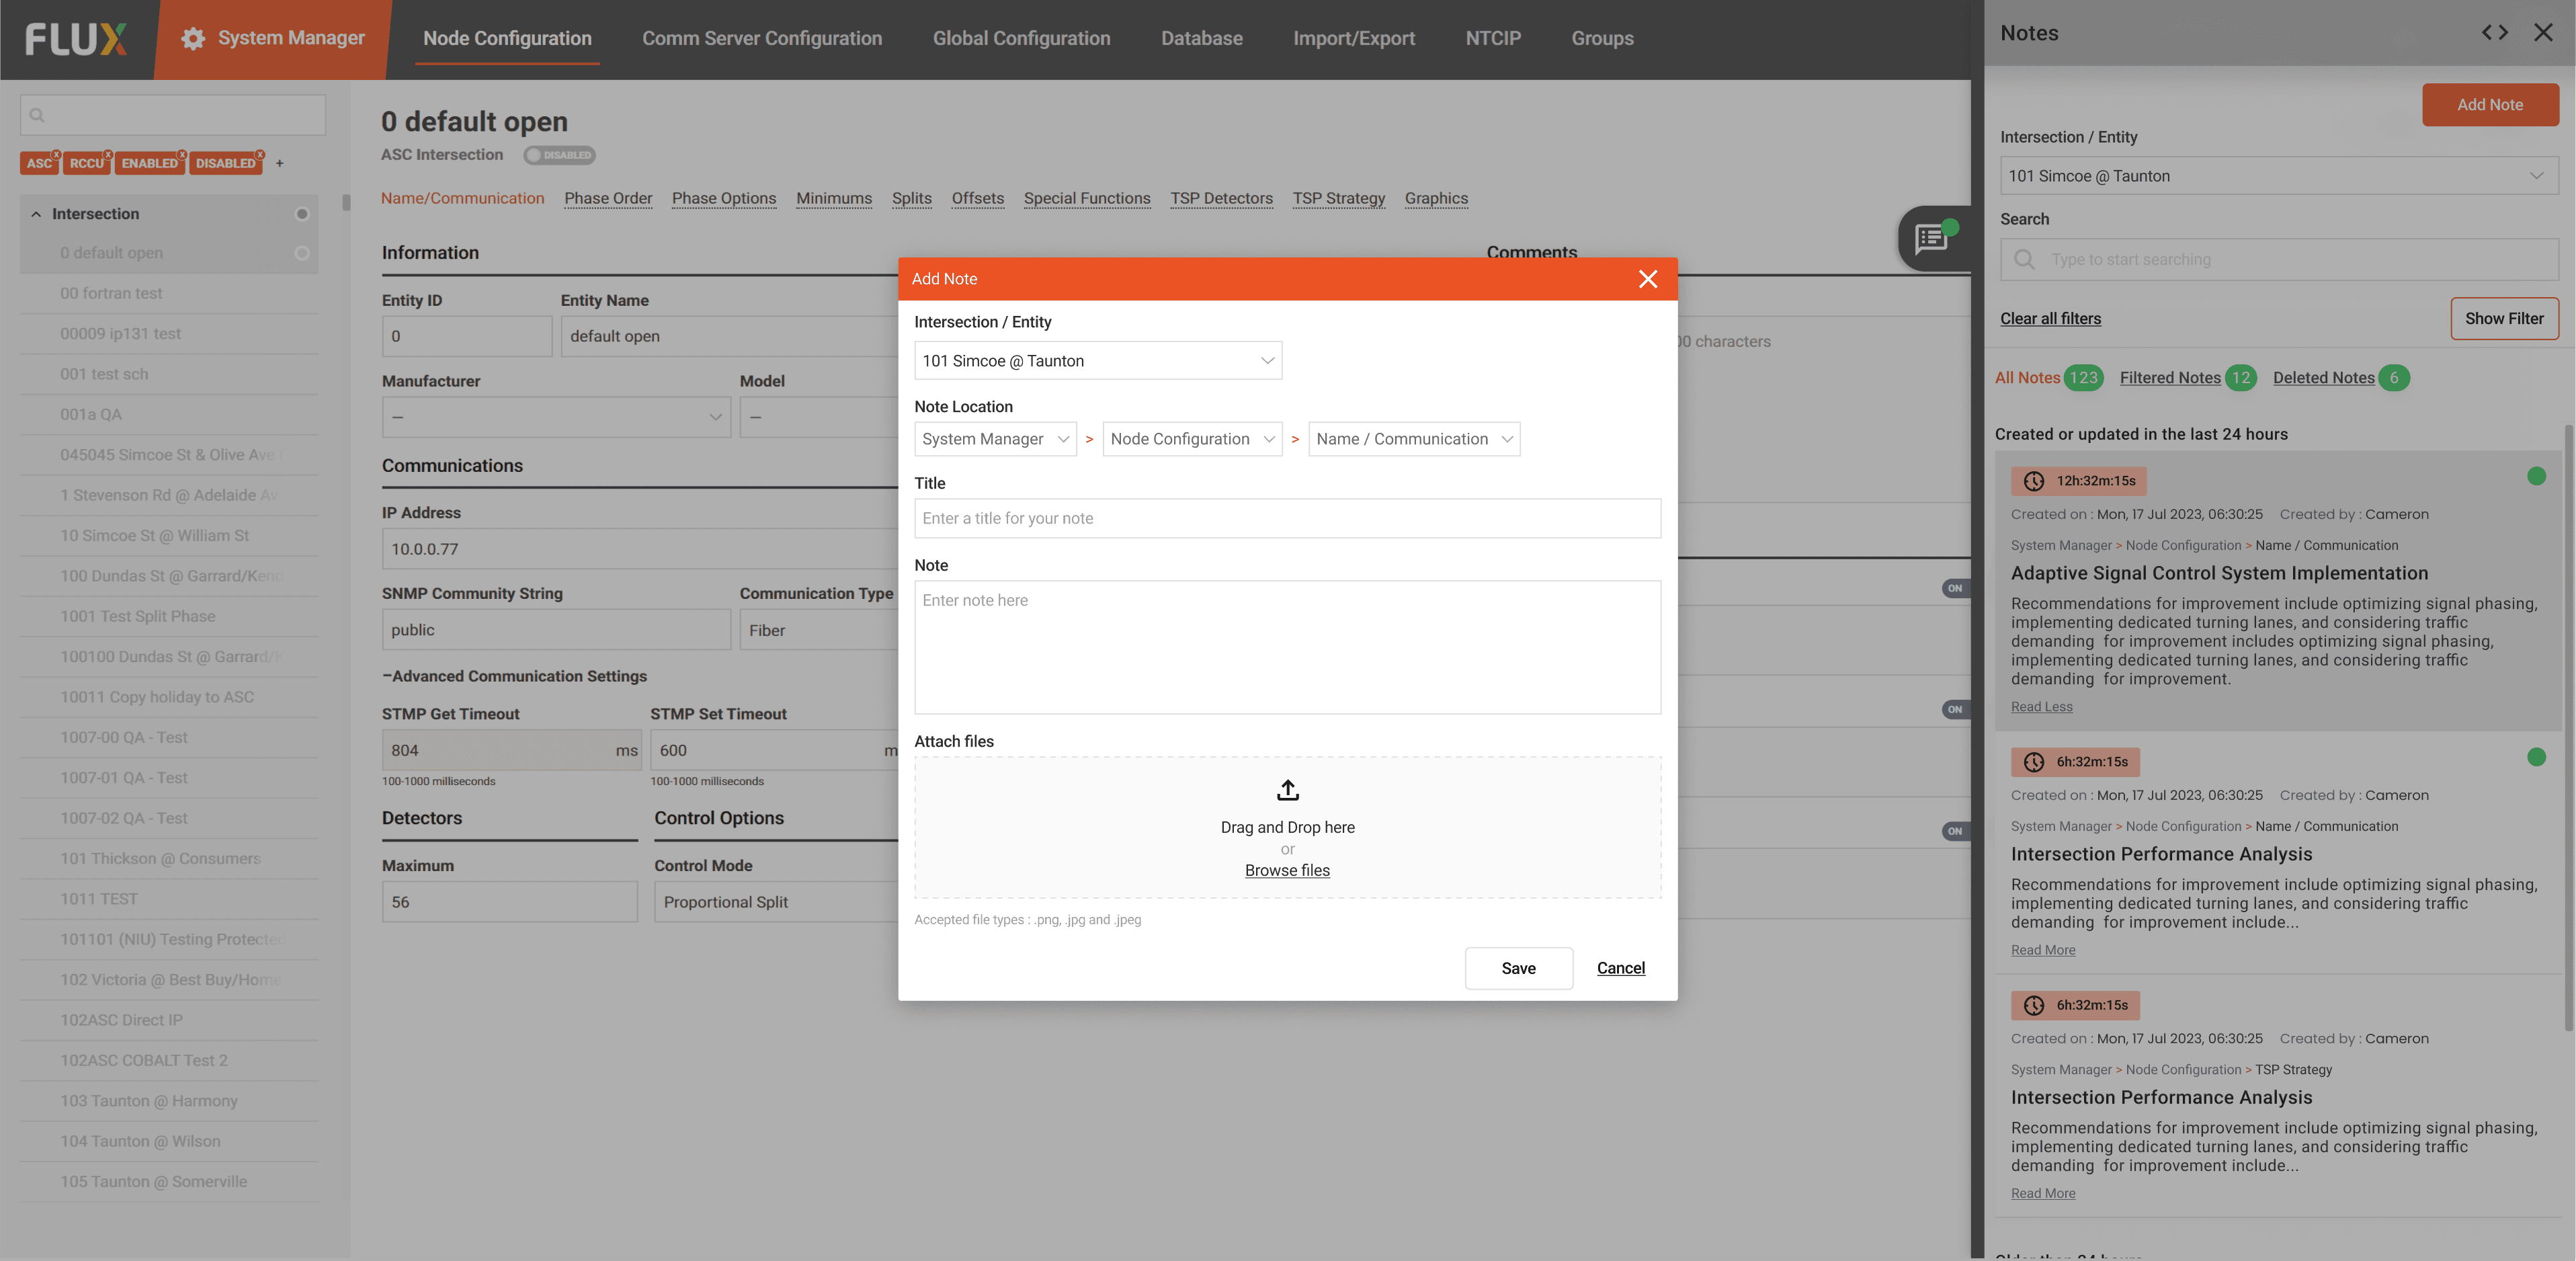Viewport: 2576px width, 1261px height.
Task: Click the floating notes chat icon
Action: click(1931, 239)
